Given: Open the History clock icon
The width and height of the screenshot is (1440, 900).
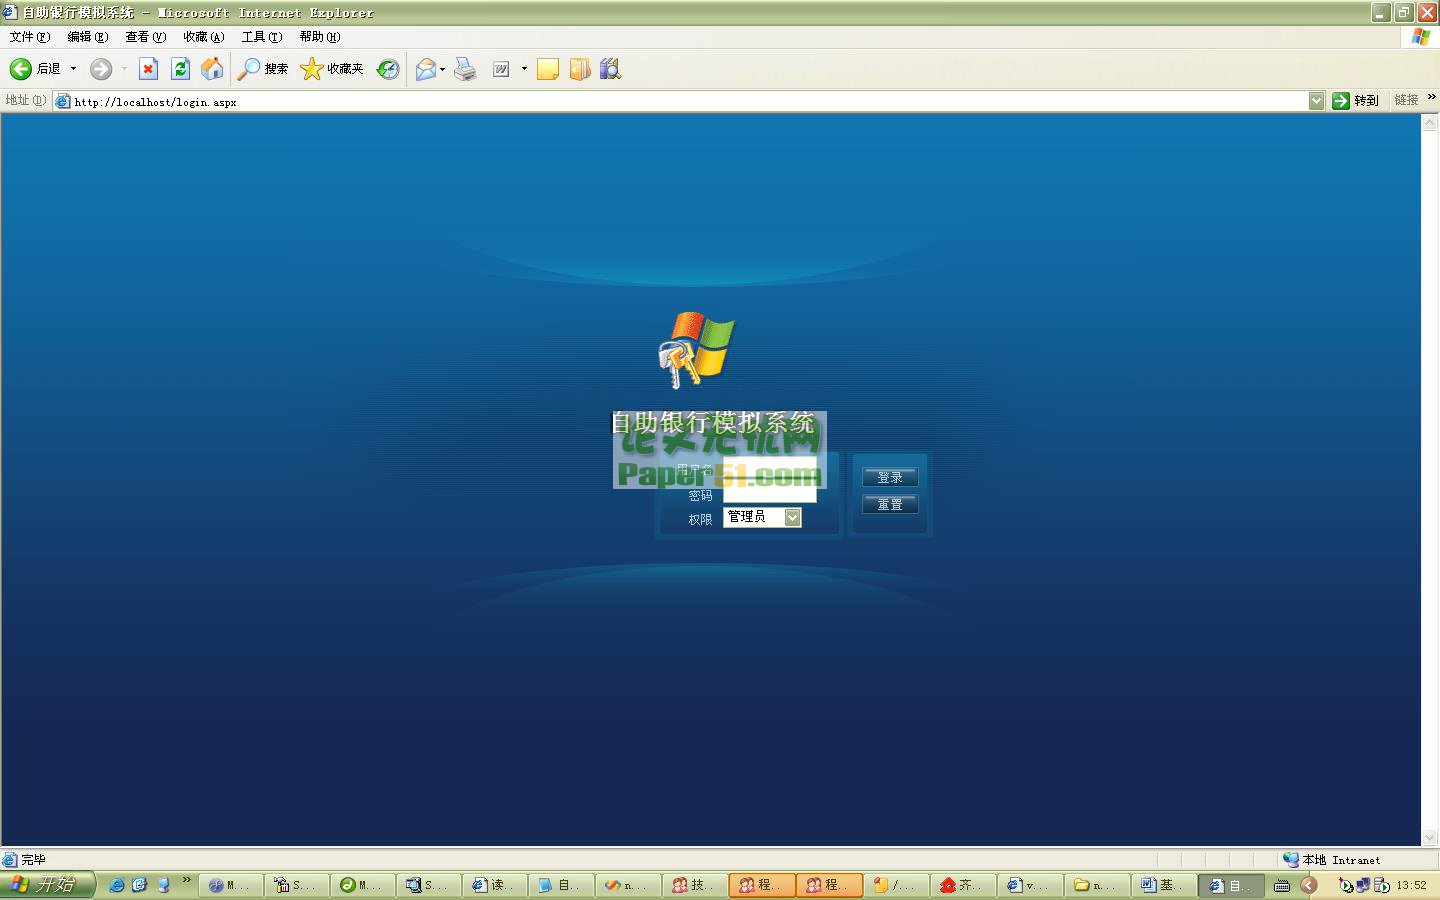Looking at the screenshot, I should pyautogui.click(x=388, y=69).
